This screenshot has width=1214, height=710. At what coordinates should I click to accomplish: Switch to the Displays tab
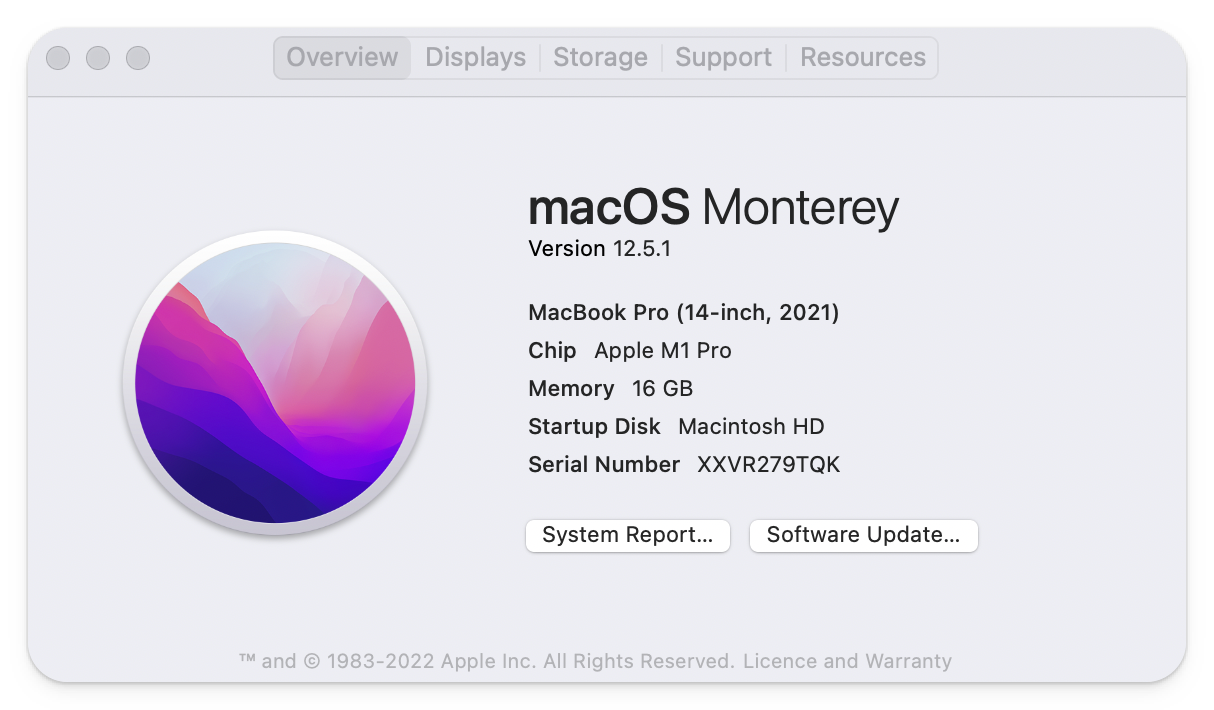475,57
